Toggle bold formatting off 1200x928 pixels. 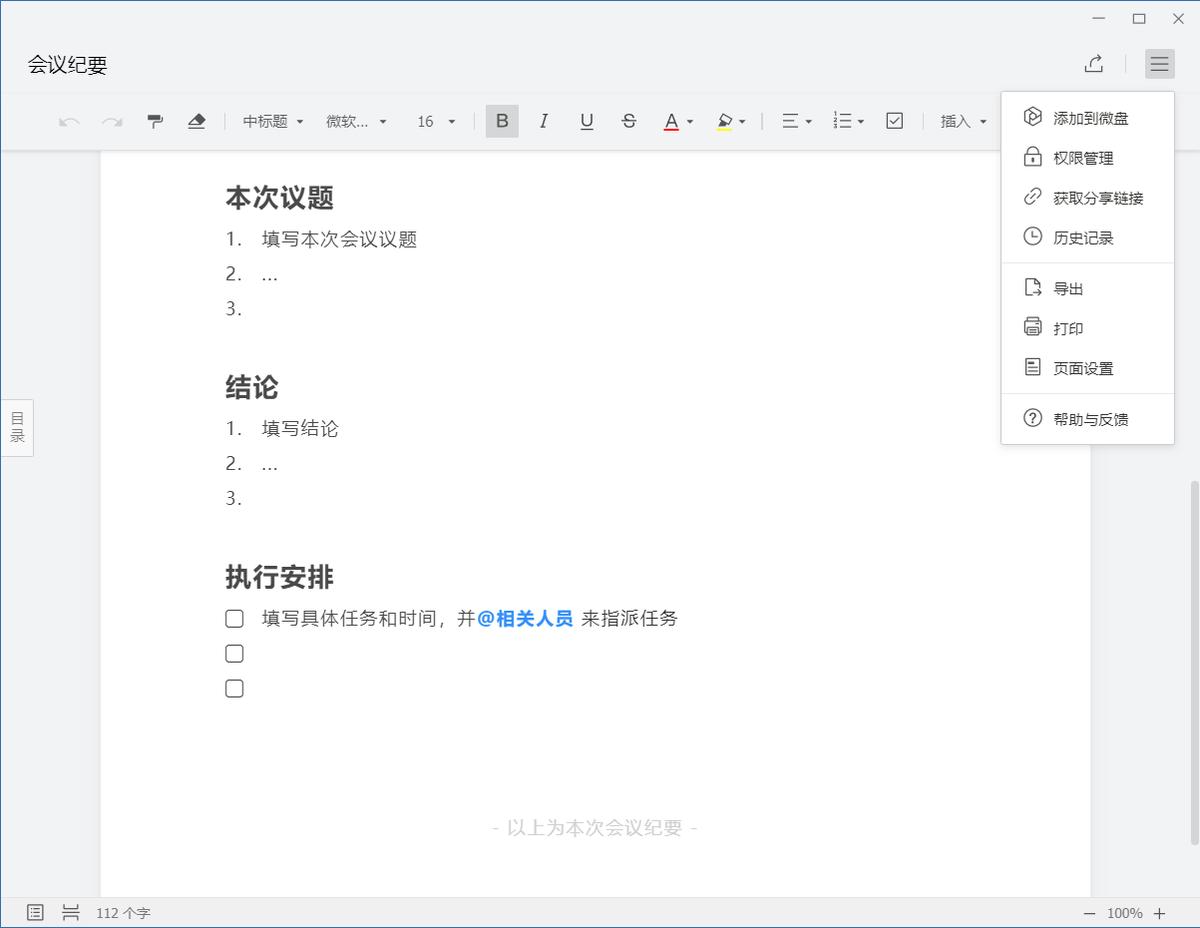(x=502, y=121)
